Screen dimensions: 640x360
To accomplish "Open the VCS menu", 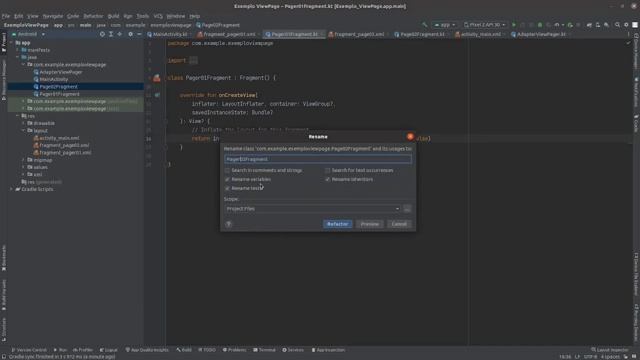I will [158, 16].
